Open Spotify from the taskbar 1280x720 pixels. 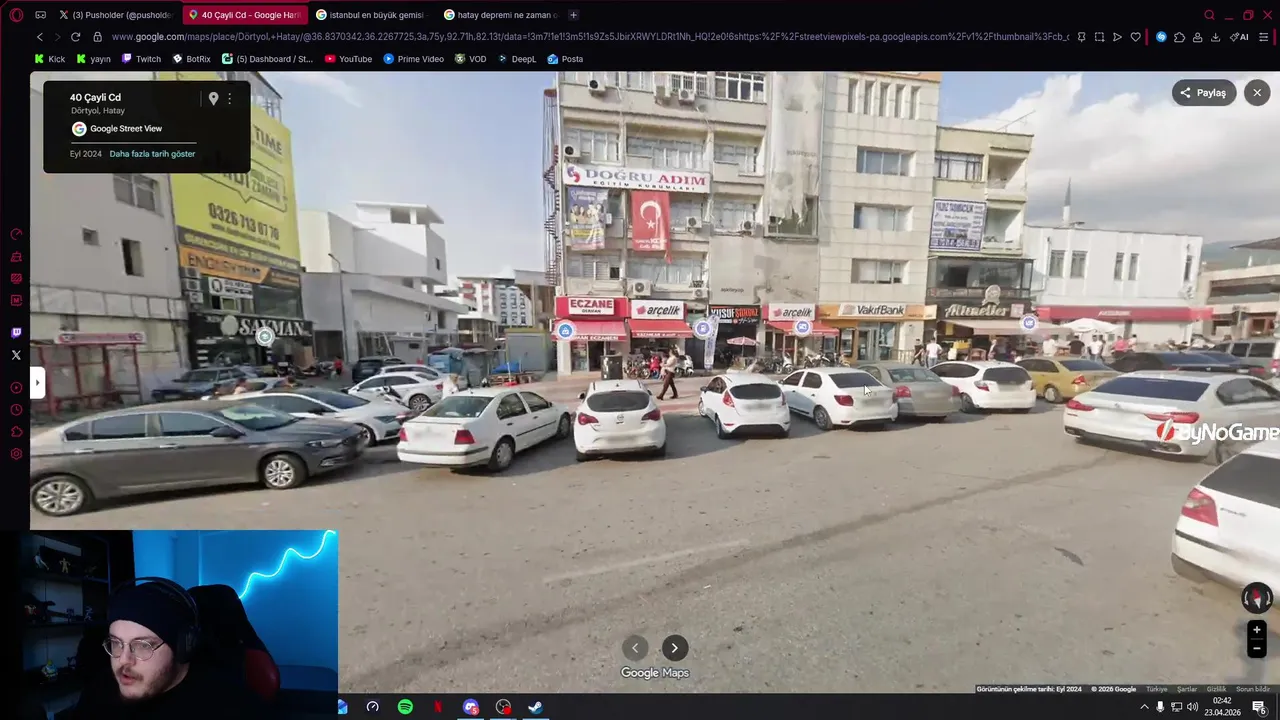(x=405, y=707)
